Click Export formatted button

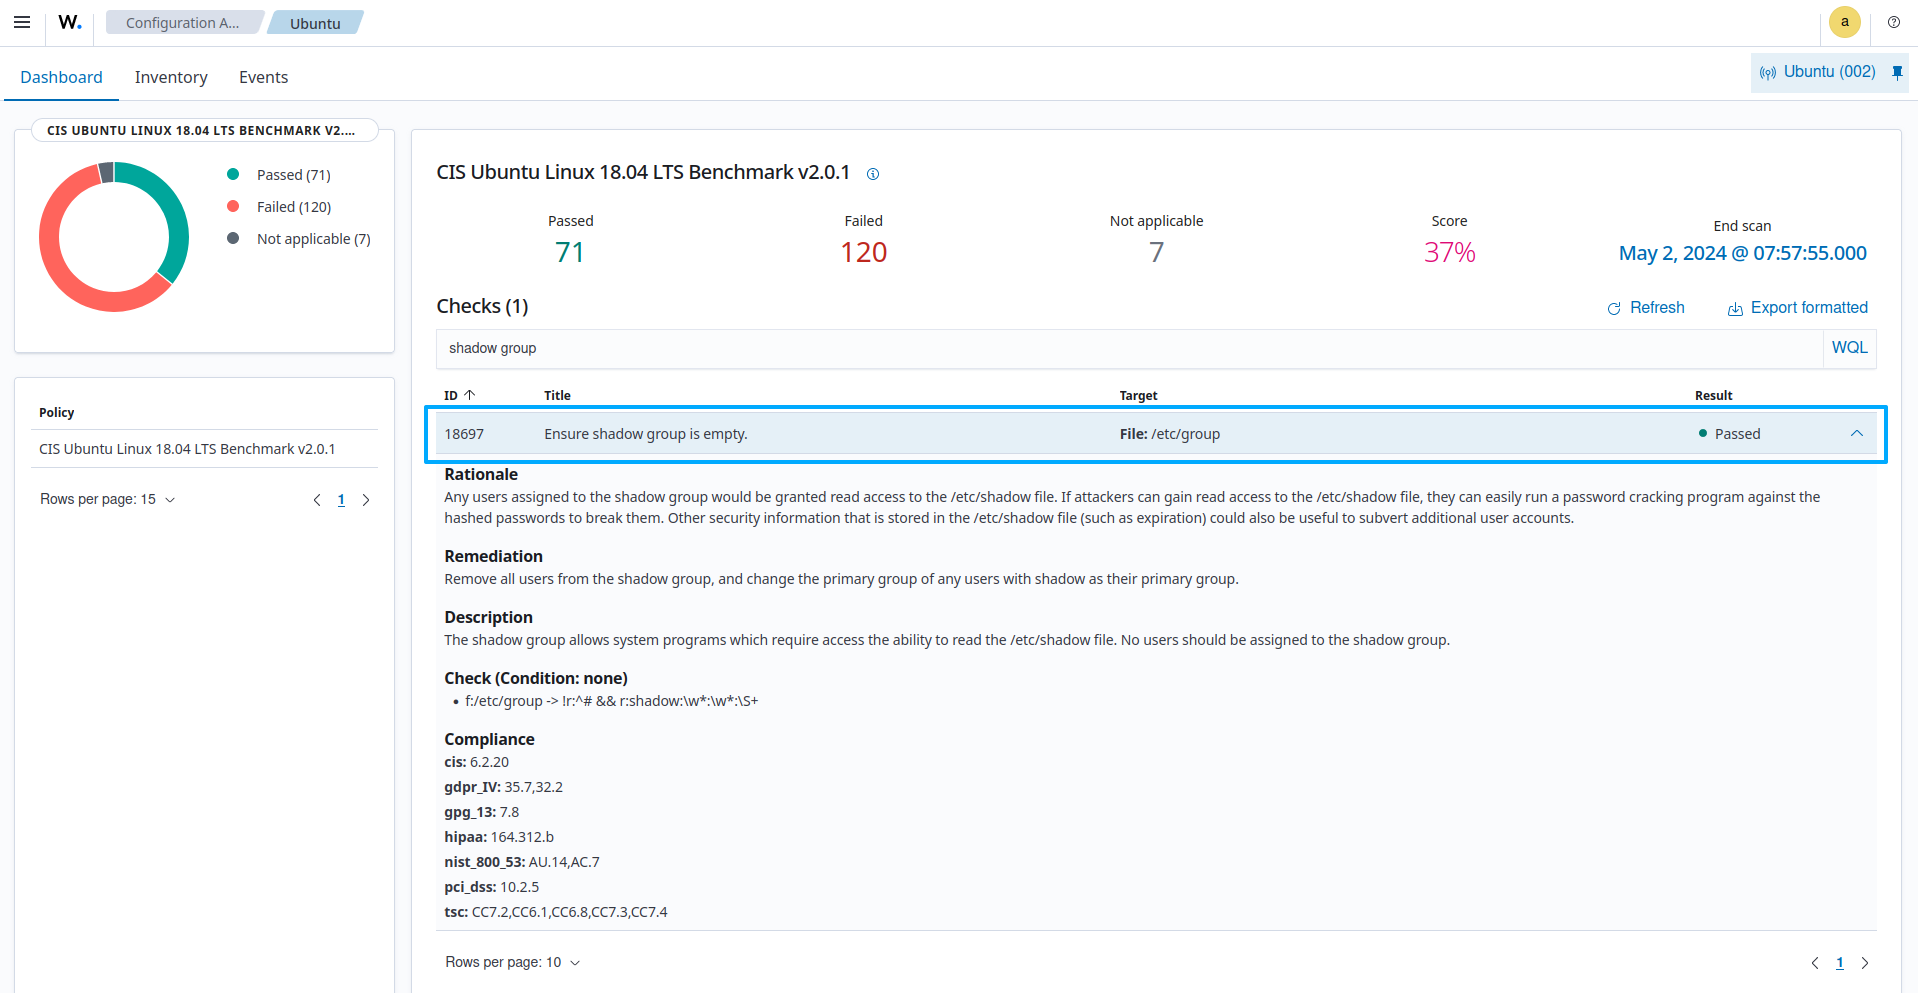pyautogui.click(x=1797, y=308)
